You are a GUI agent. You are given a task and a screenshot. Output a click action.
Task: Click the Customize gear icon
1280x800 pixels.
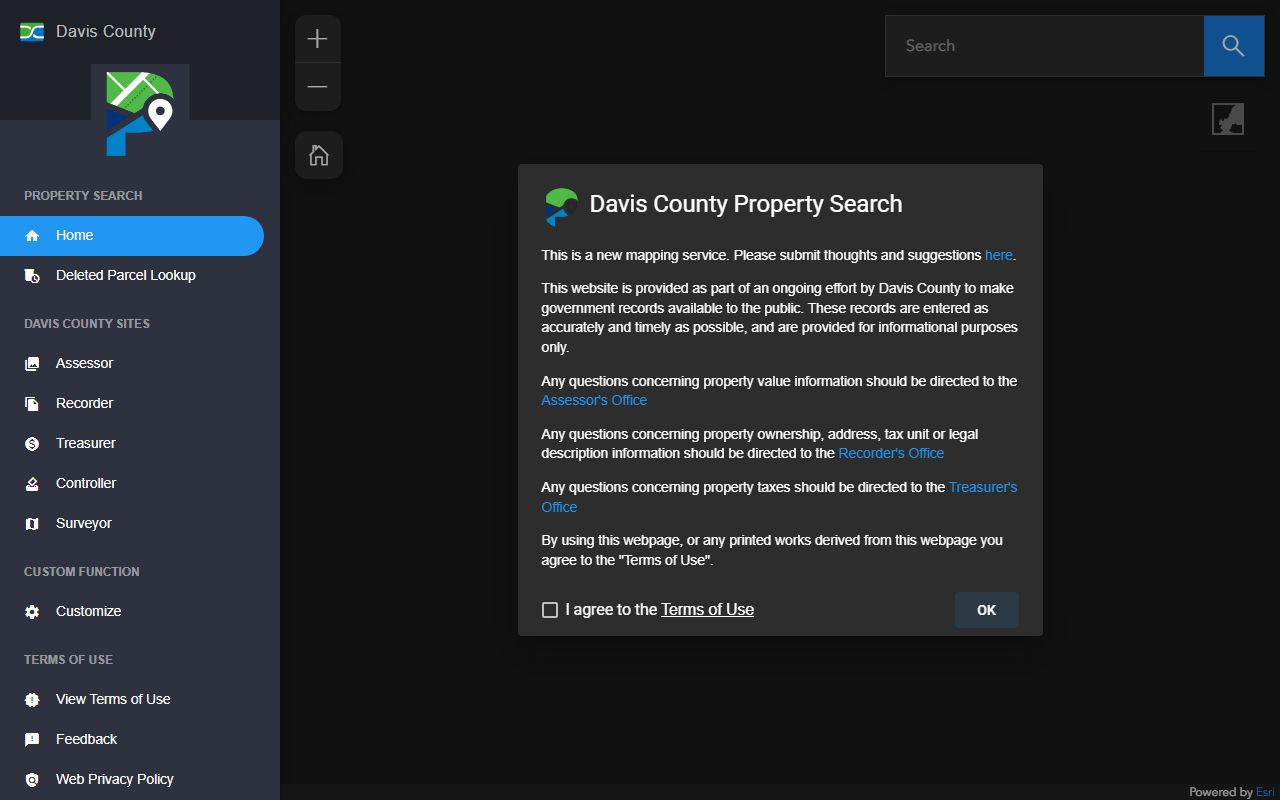point(32,612)
